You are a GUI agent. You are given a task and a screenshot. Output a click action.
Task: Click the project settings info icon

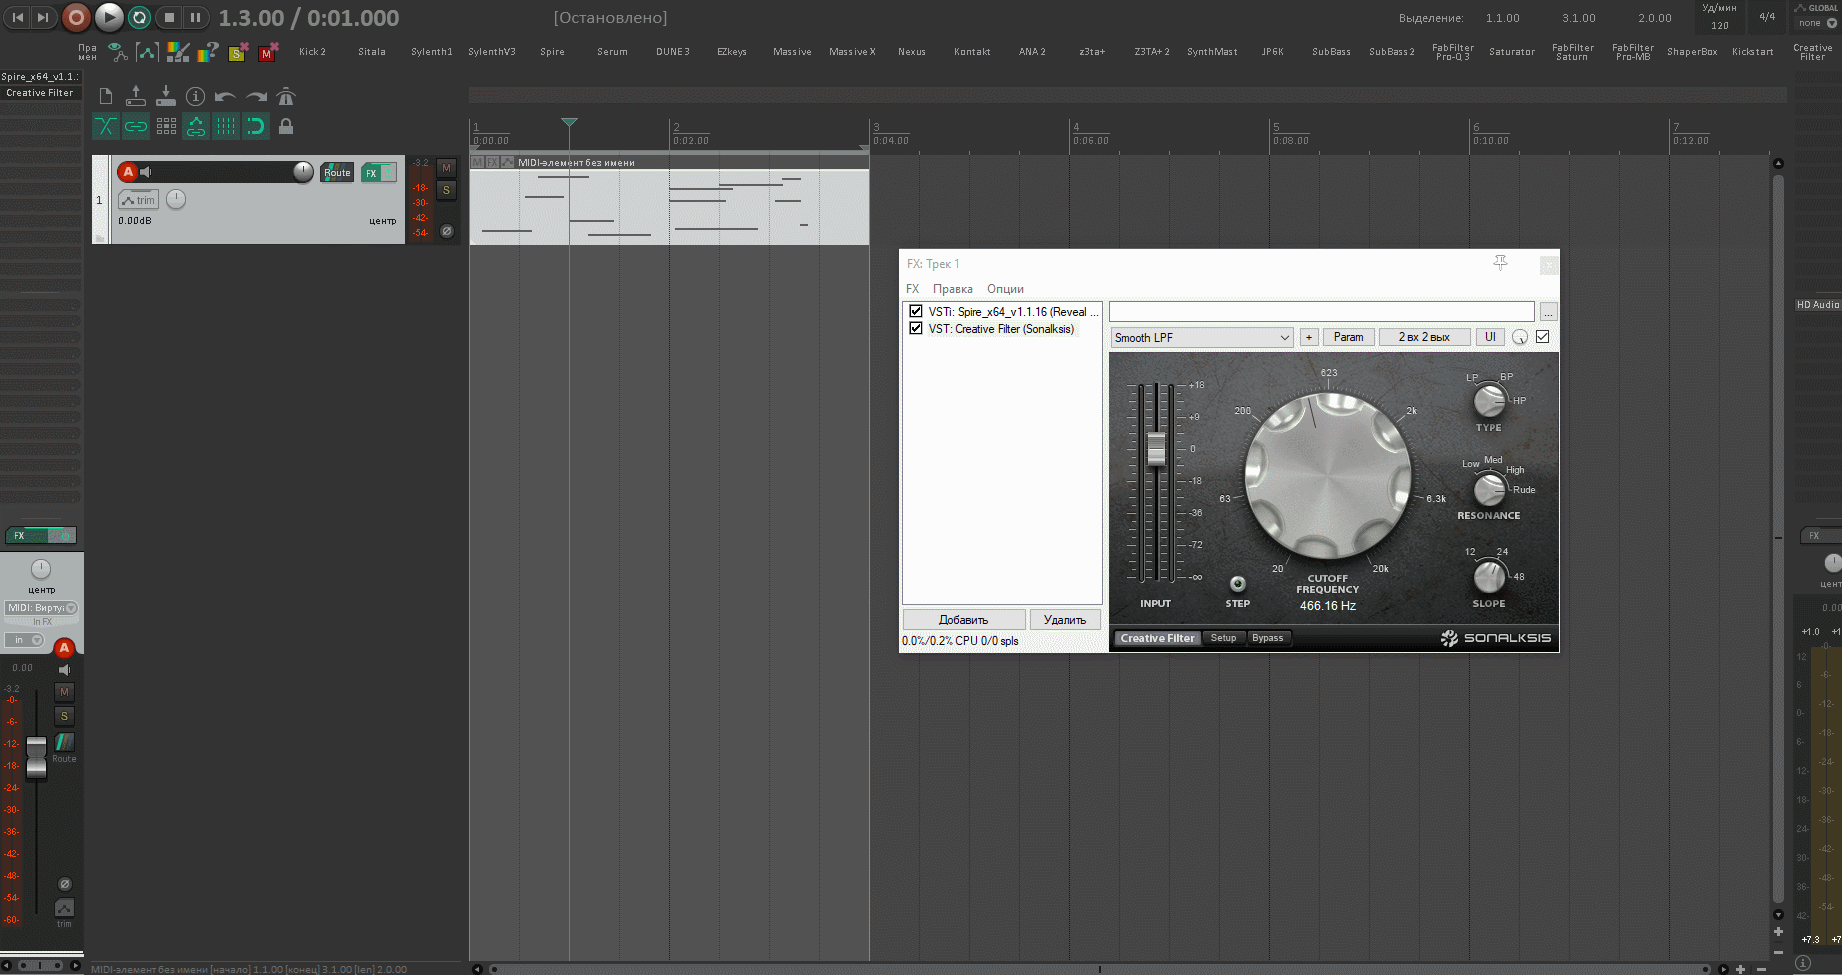(196, 97)
